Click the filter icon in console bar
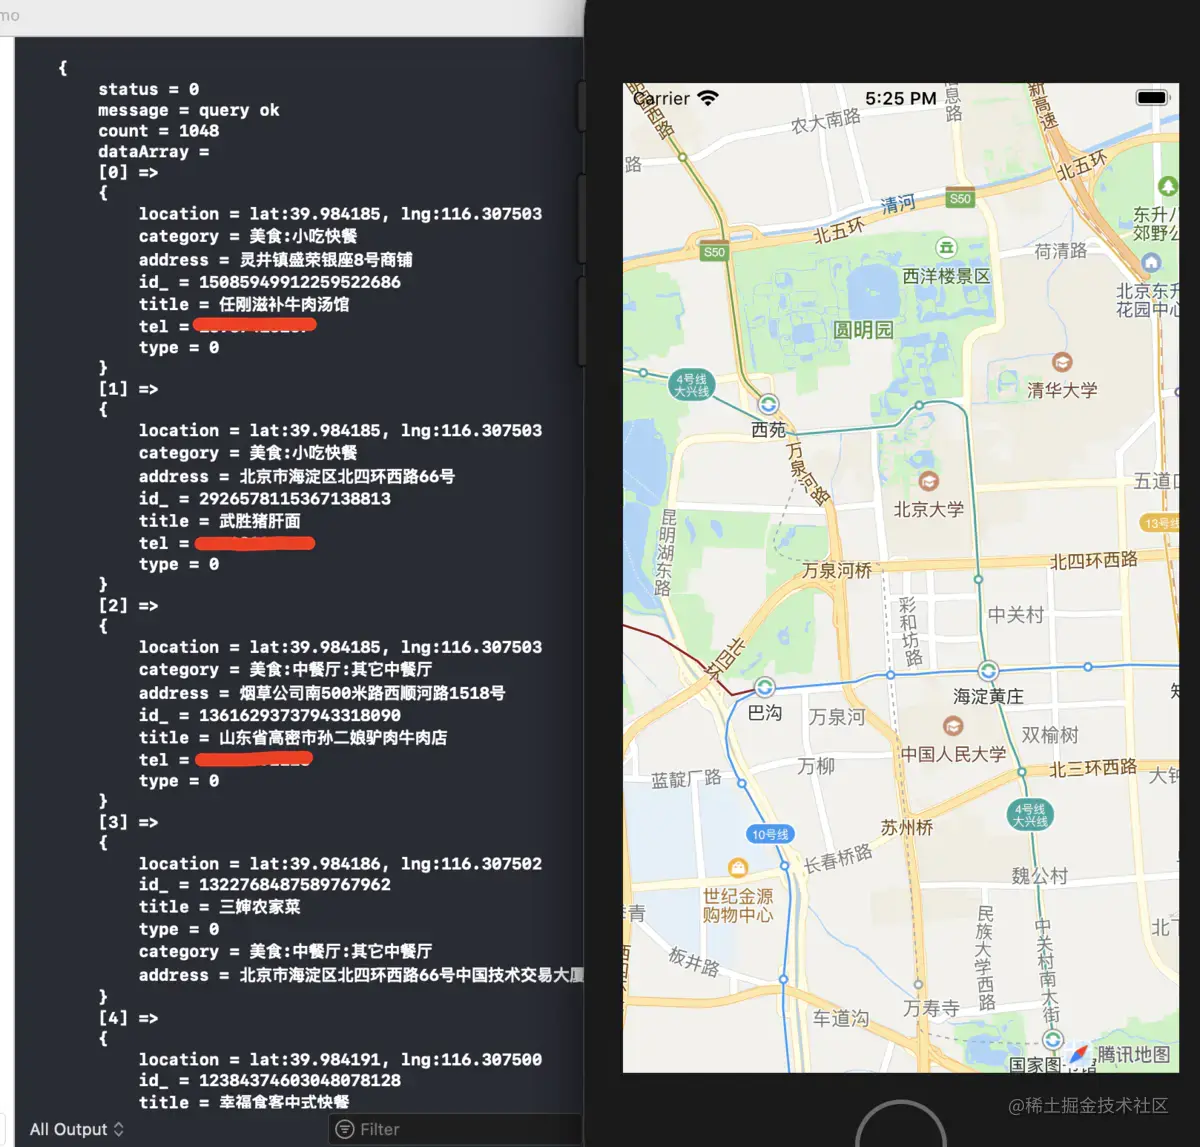This screenshot has width=1200, height=1147. pyautogui.click(x=345, y=1129)
